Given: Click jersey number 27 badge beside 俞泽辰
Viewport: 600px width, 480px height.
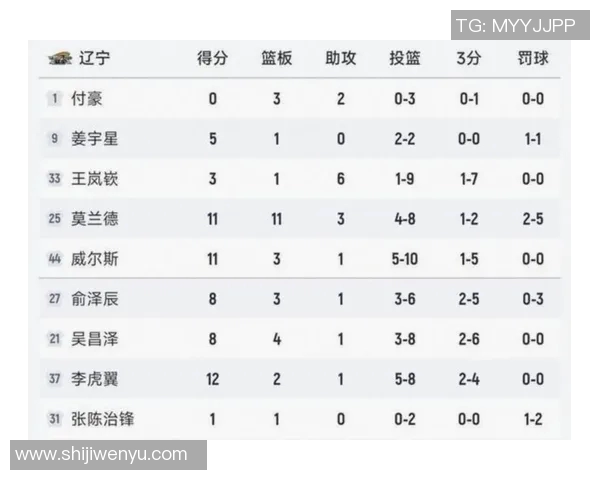Looking at the screenshot, I should pyautogui.click(x=54, y=298).
